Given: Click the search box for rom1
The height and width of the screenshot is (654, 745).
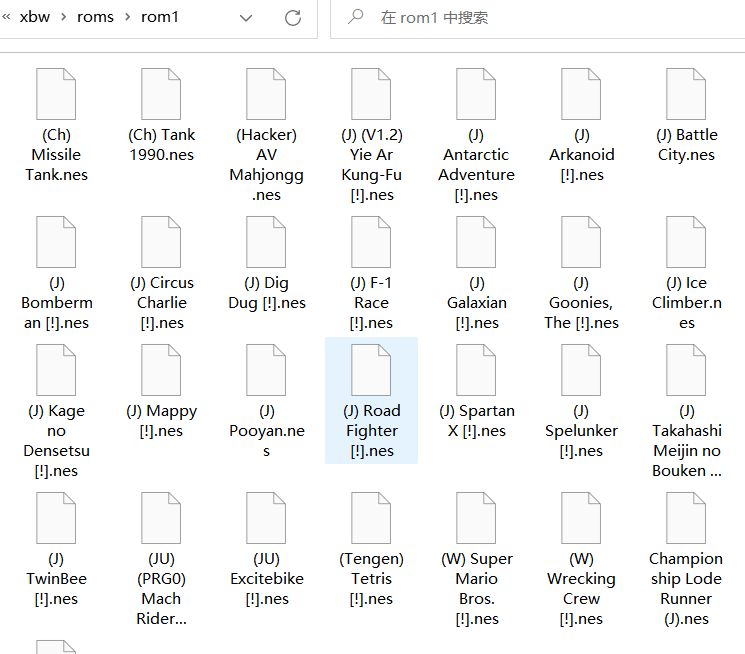Looking at the screenshot, I should [537, 18].
